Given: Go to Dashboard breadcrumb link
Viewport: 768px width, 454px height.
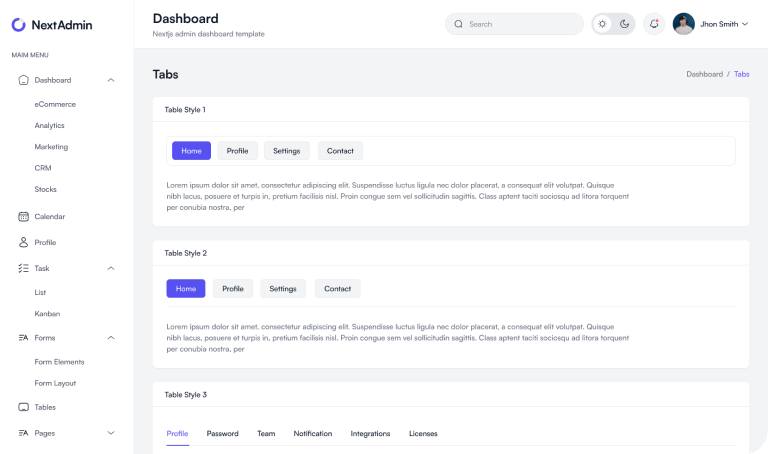Looking at the screenshot, I should 704,74.
